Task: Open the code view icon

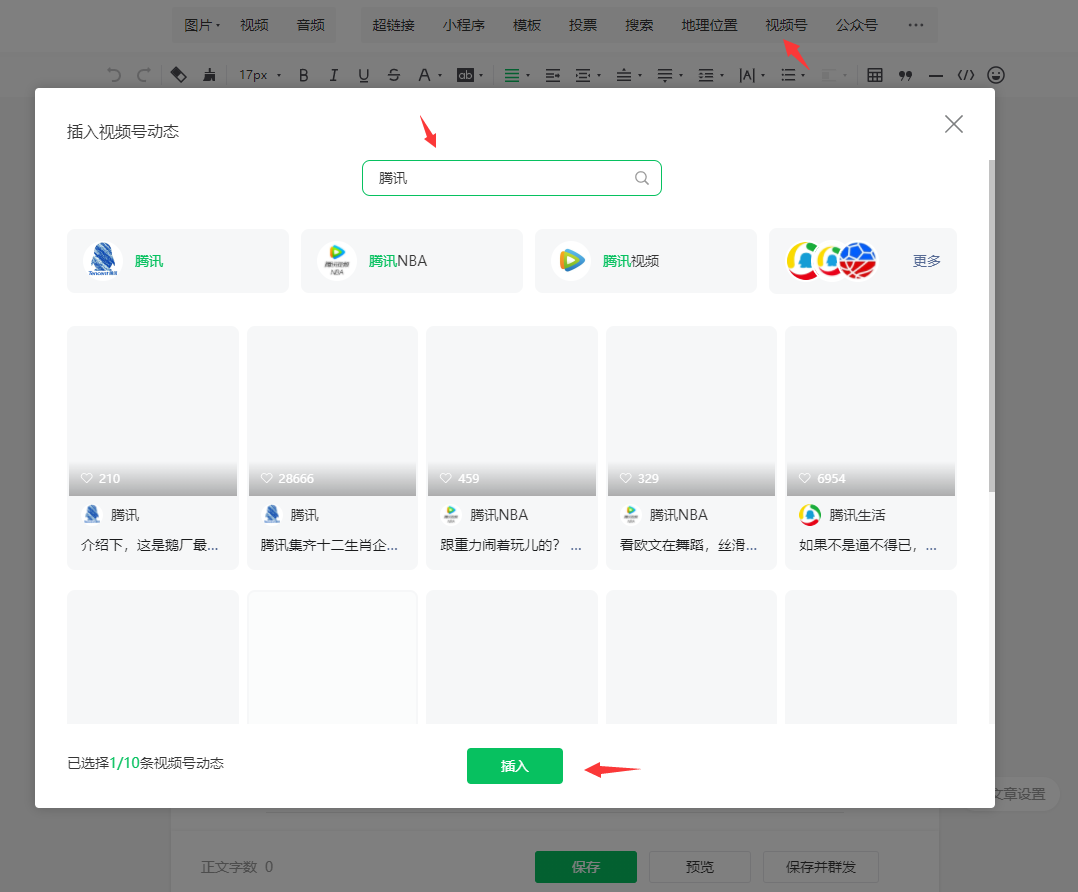Action: [x=966, y=75]
